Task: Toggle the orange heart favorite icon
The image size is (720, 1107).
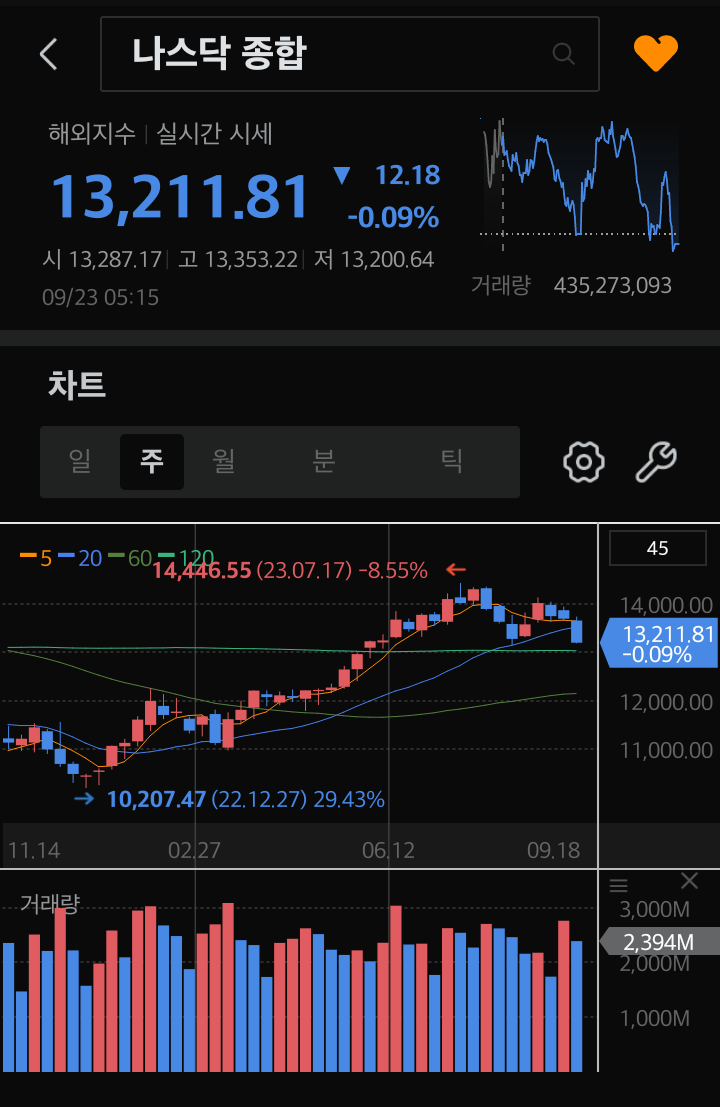Action: (656, 53)
